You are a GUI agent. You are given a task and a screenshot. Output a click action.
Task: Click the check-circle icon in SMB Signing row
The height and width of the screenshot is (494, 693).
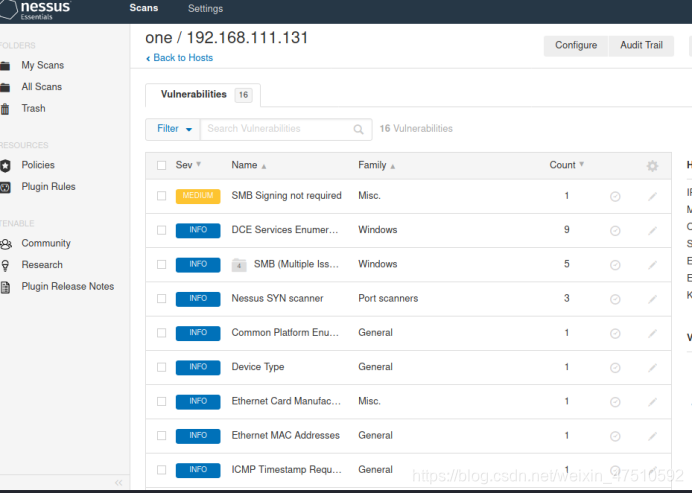615,196
